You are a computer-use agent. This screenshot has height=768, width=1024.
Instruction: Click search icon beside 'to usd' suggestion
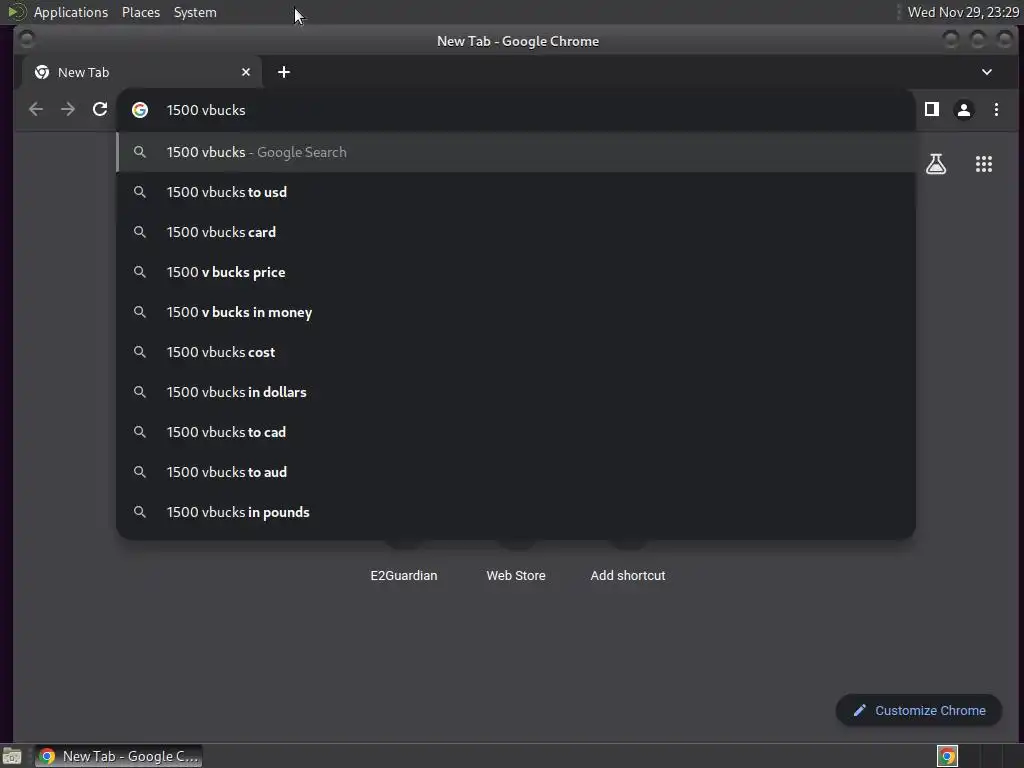140,192
